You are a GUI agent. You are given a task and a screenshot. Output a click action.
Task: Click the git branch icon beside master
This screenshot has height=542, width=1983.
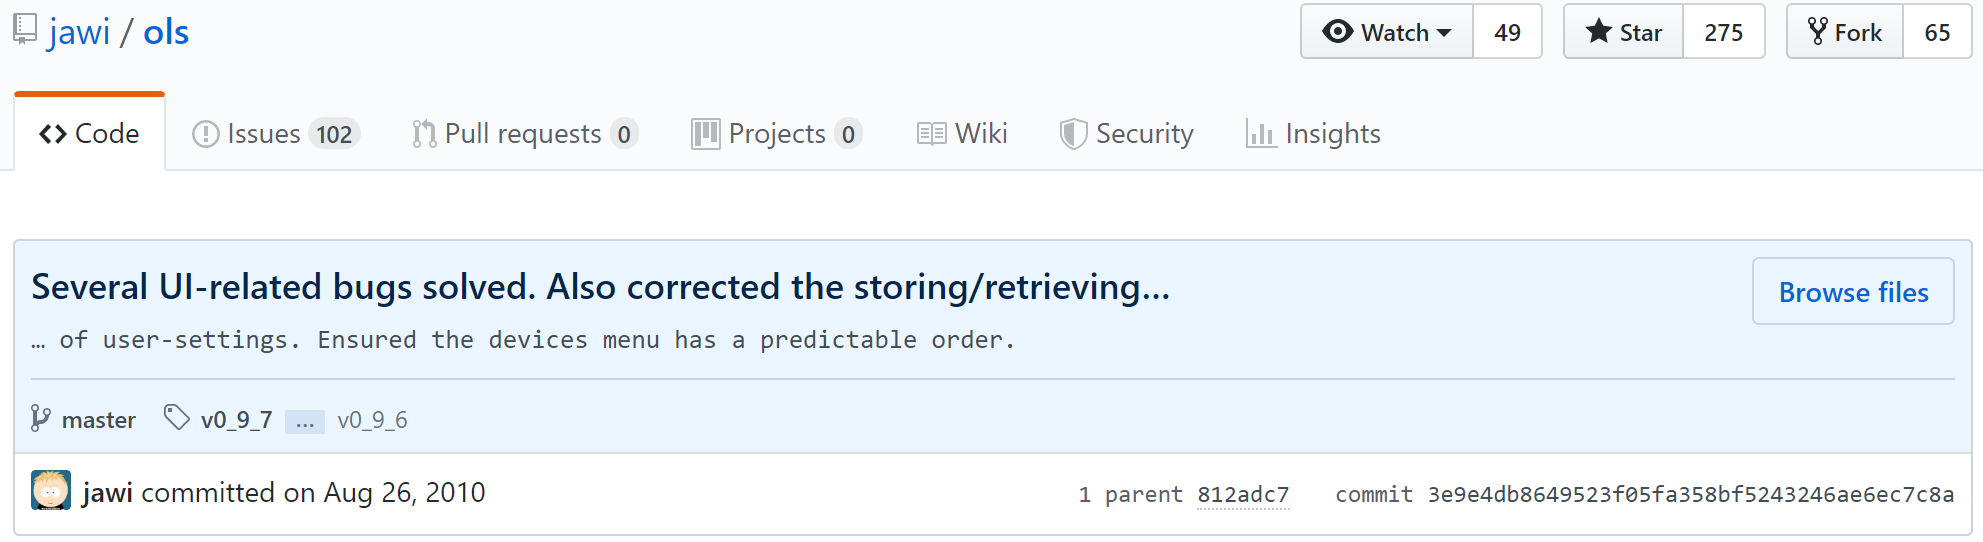click(40, 419)
